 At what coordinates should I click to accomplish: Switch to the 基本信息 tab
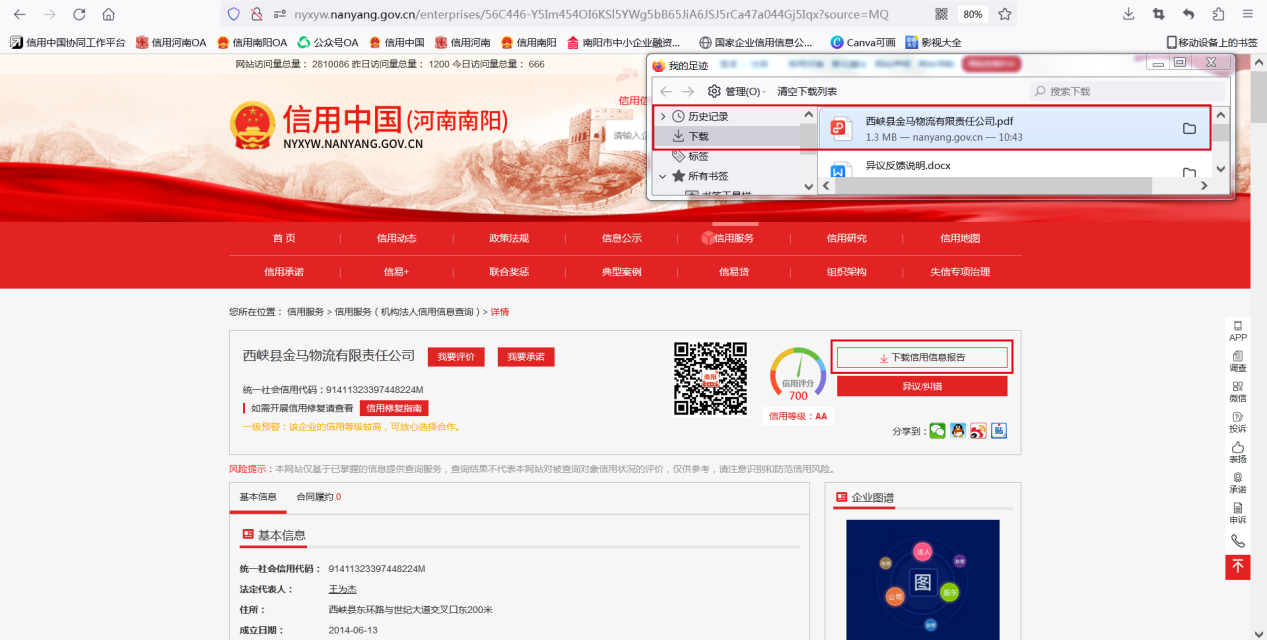tap(258, 497)
